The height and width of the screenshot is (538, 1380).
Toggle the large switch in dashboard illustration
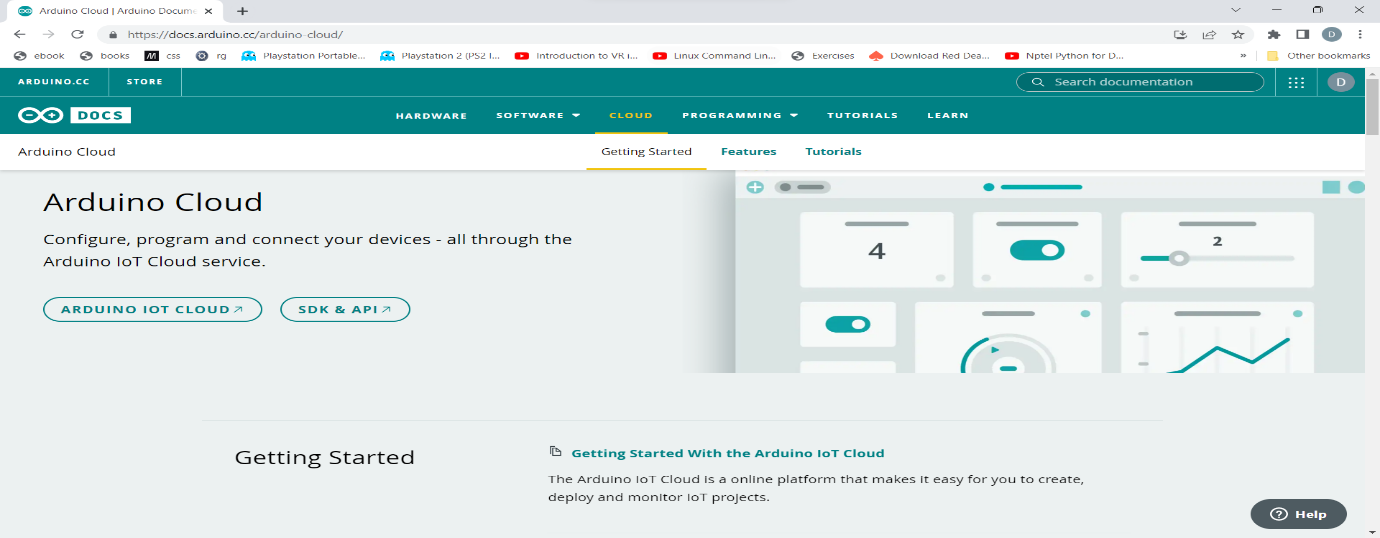1037,250
